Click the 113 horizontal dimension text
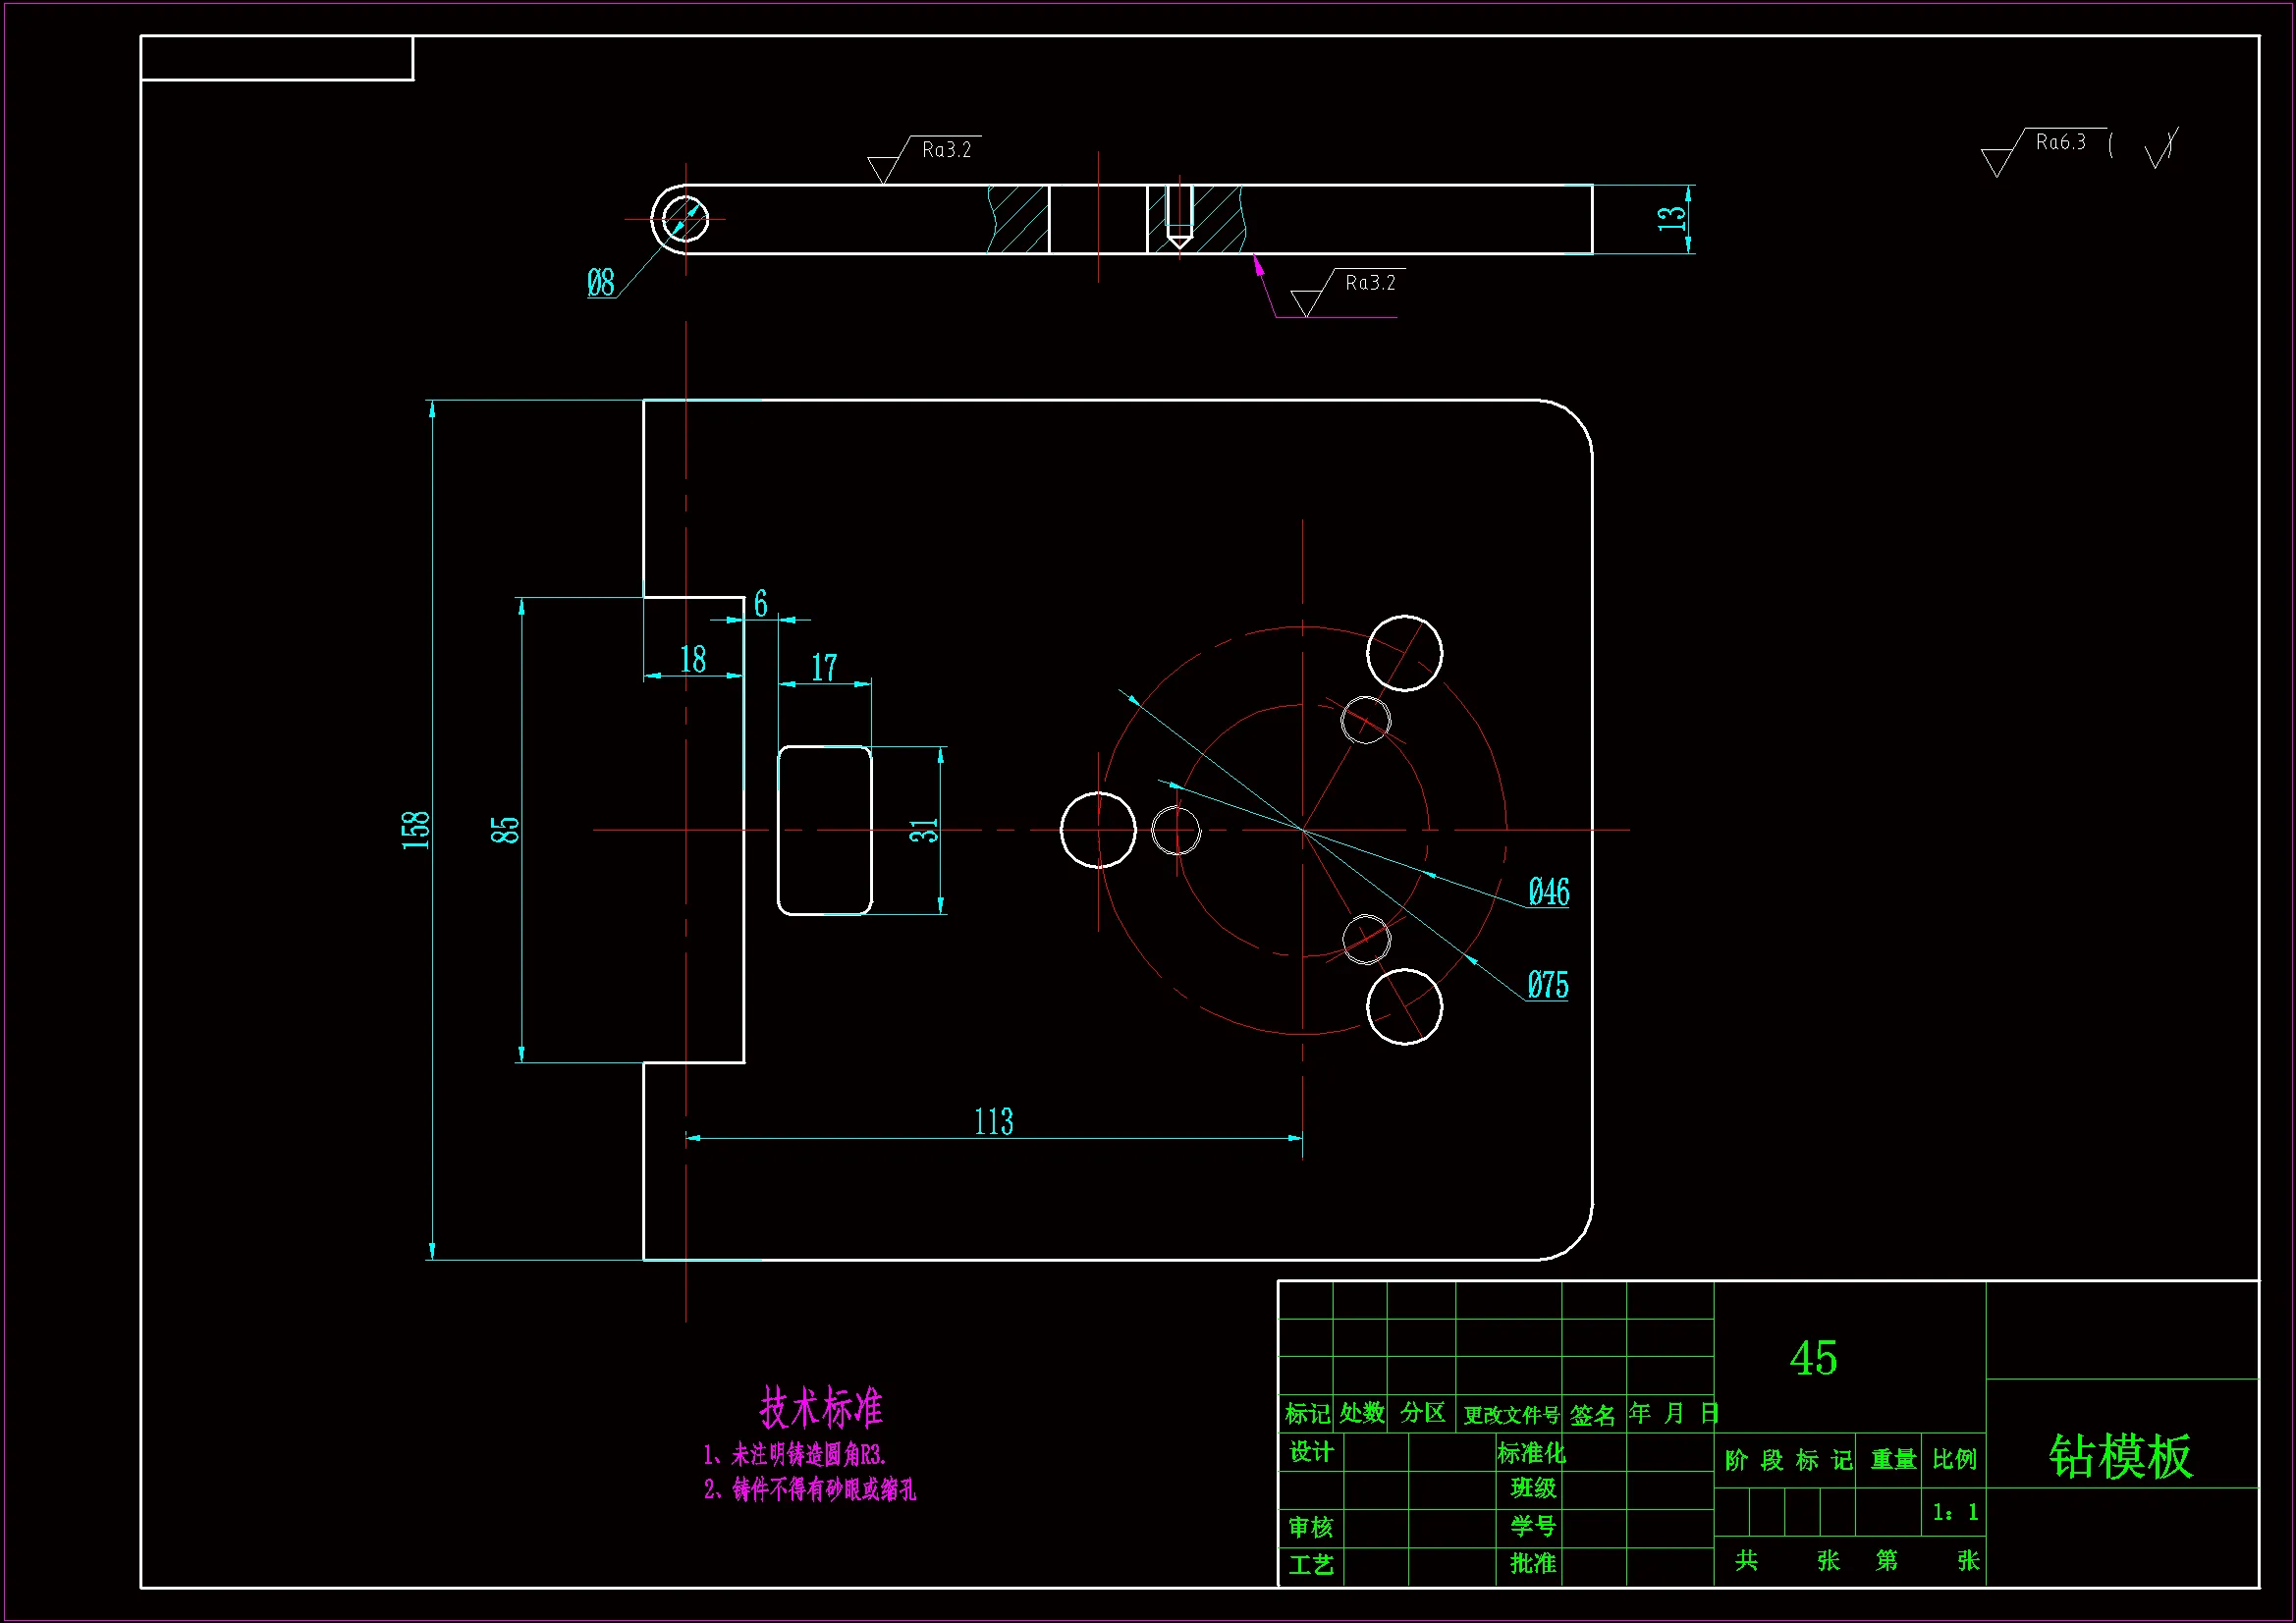This screenshot has height=1623, width=2296. click(993, 1122)
